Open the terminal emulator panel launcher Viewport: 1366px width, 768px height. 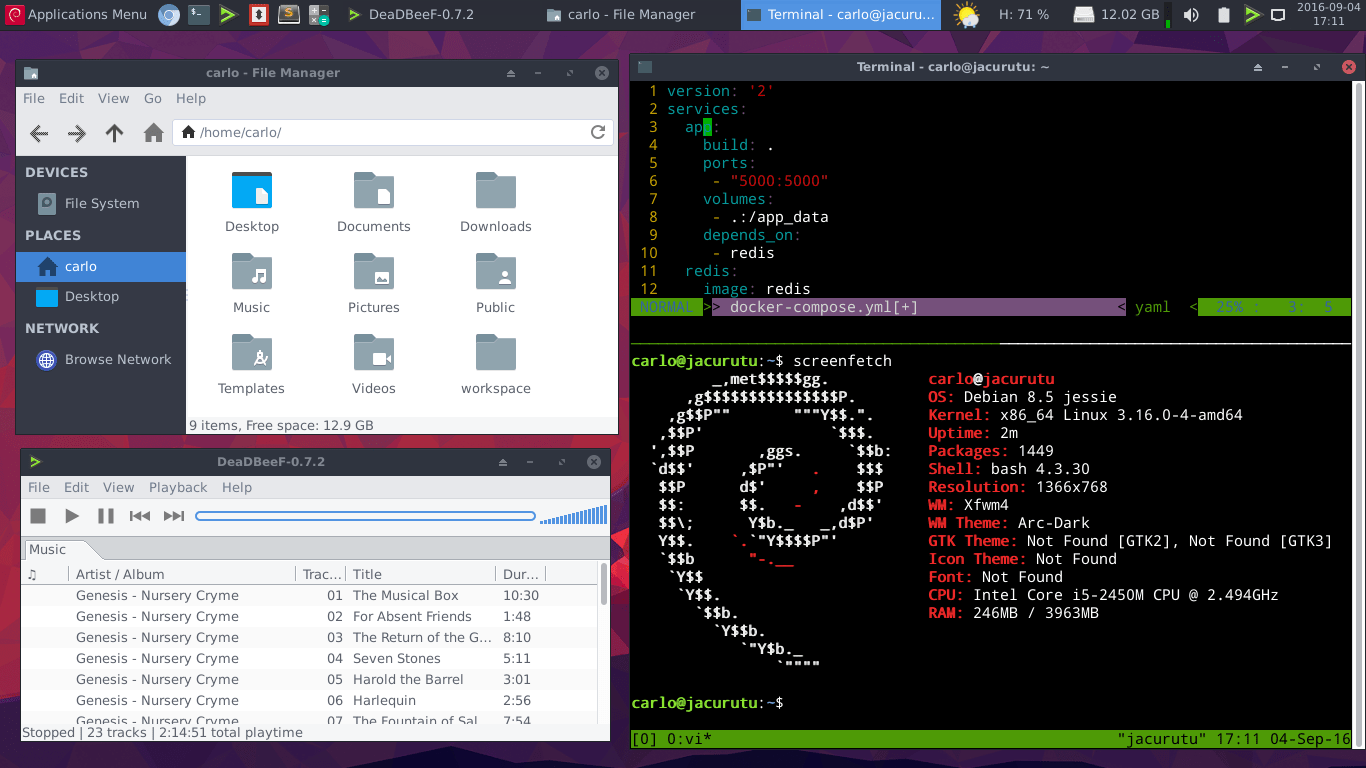pyautogui.click(x=199, y=14)
